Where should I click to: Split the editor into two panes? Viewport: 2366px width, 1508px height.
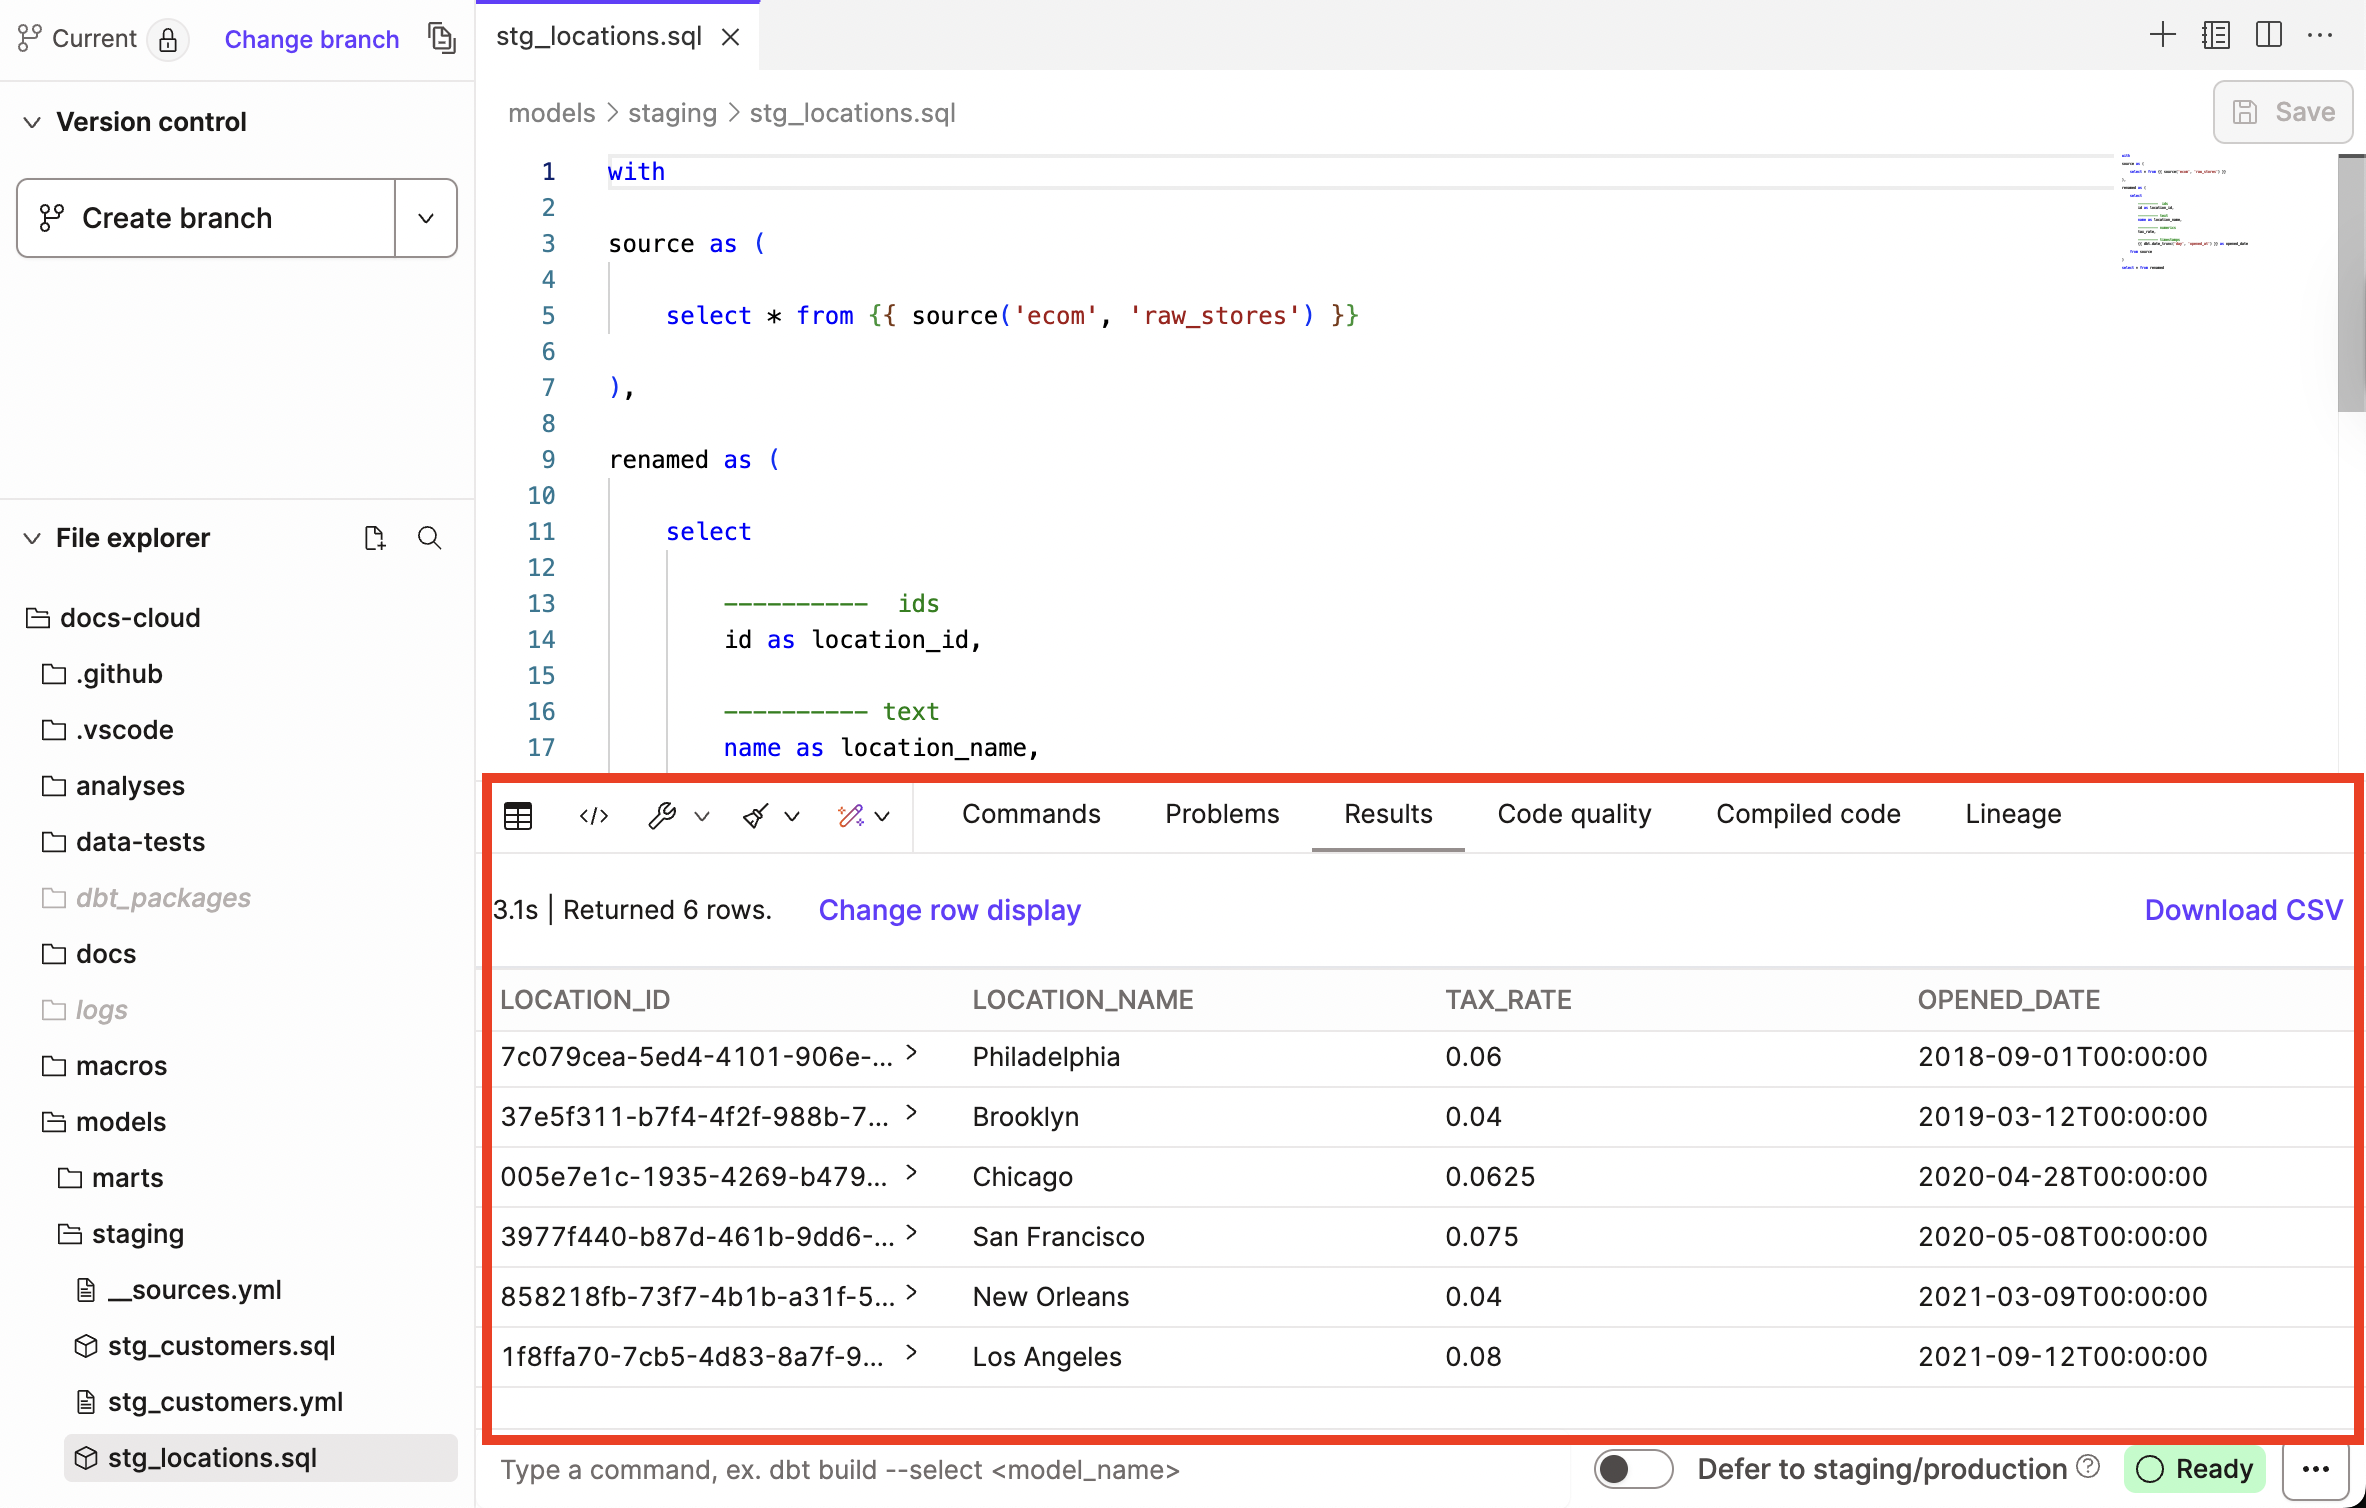pyautogui.click(x=2269, y=34)
